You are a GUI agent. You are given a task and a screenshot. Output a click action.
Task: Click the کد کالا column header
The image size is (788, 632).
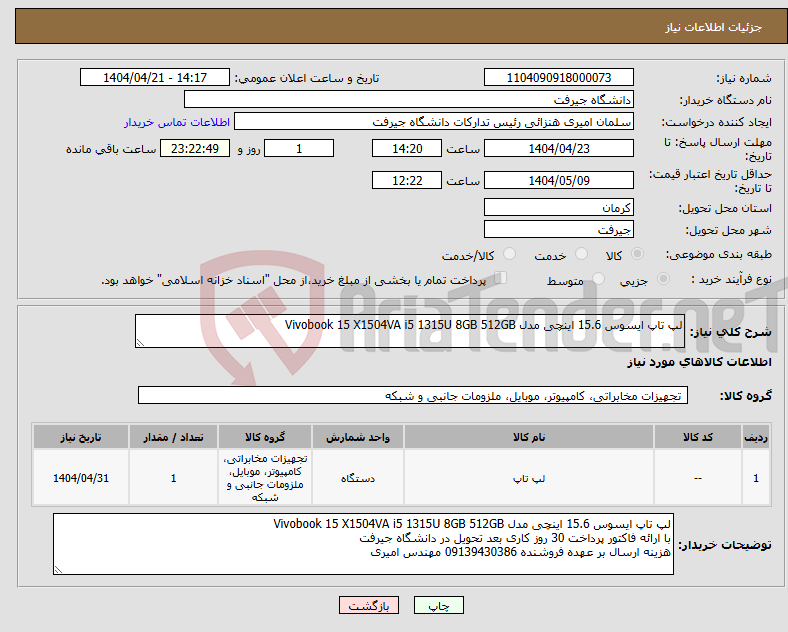pos(698,437)
